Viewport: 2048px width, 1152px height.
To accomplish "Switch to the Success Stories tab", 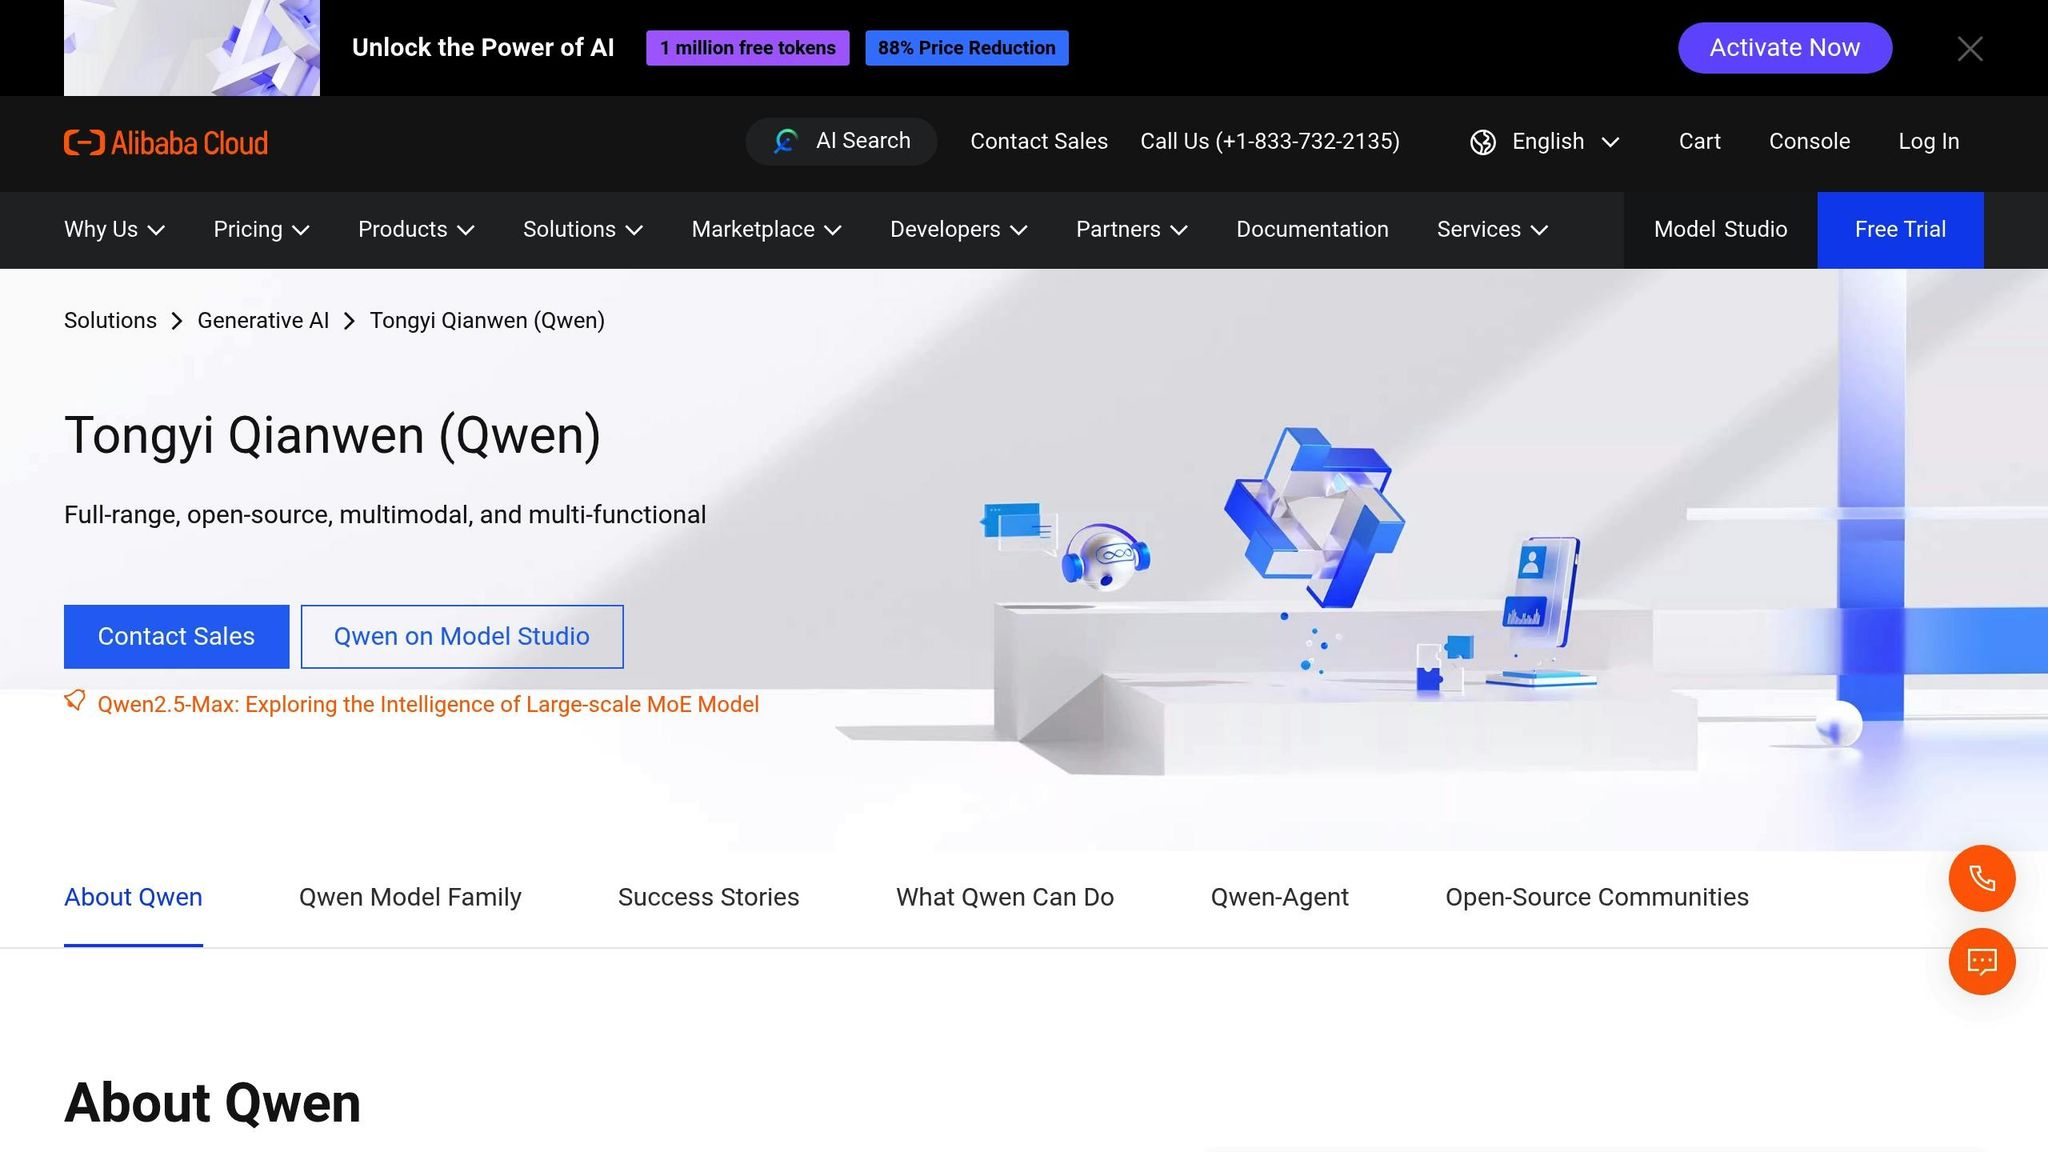I will [708, 898].
